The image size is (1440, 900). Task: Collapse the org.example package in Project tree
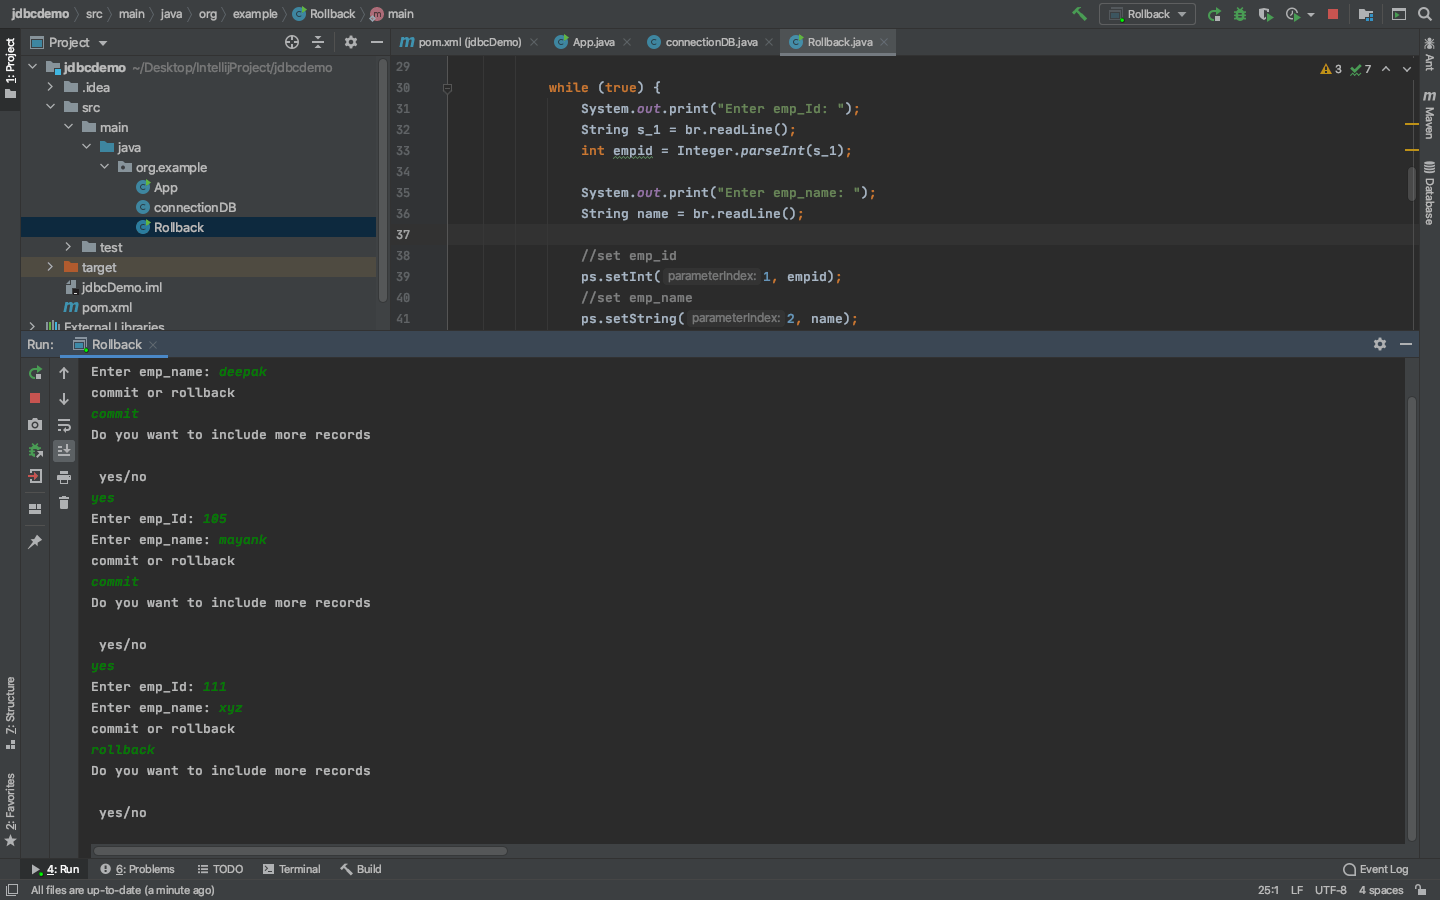(104, 166)
